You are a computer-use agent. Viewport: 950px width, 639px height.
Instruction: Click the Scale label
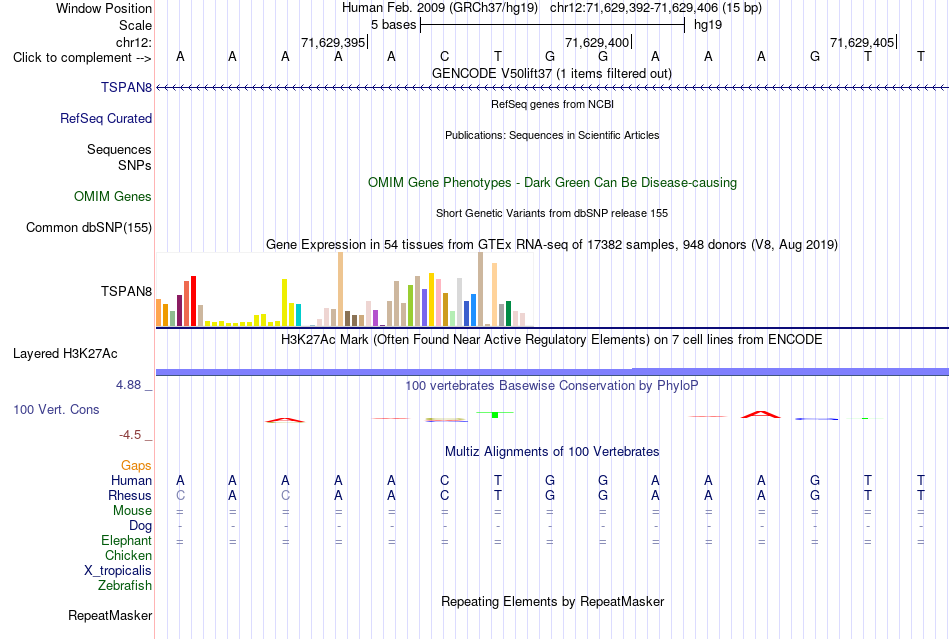click(136, 25)
